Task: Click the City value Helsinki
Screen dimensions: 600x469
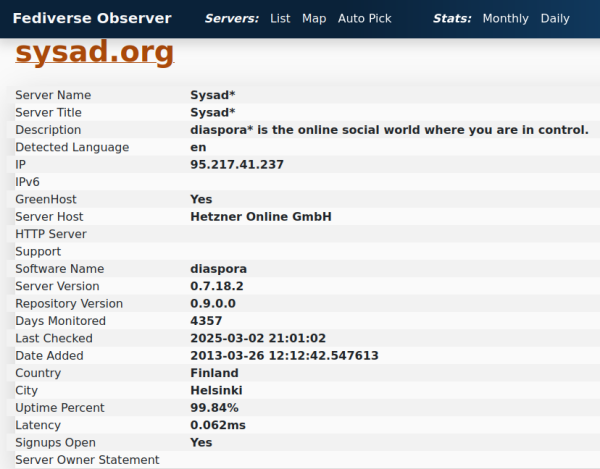Action: click(216, 390)
